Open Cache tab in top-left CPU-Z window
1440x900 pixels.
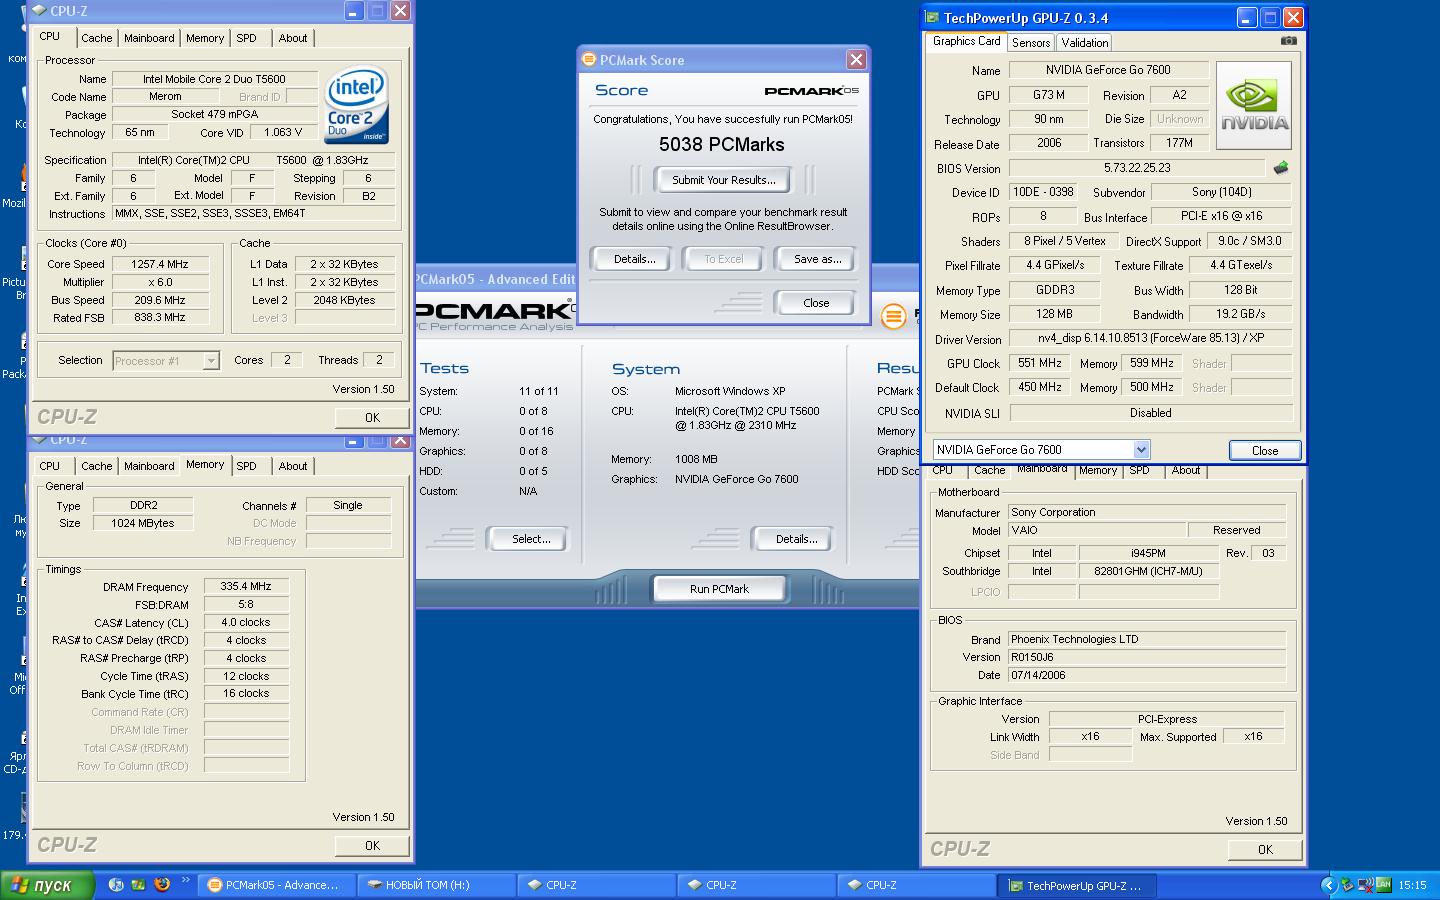pos(97,38)
